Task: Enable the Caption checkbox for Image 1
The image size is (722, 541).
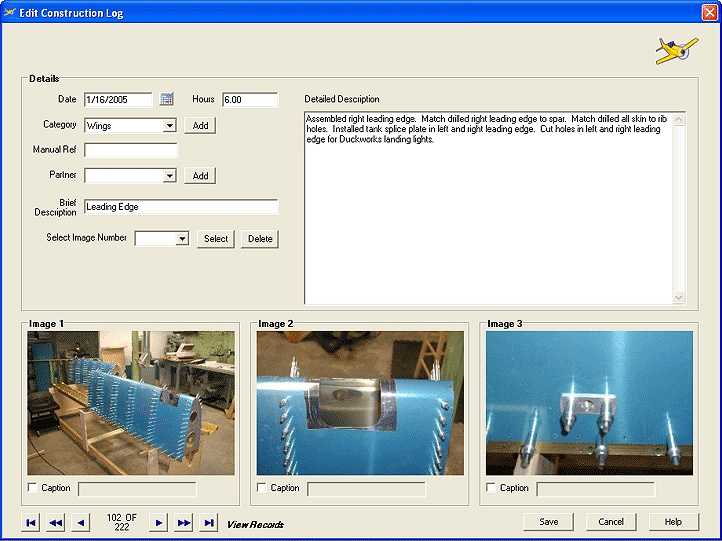Action: tap(33, 488)
